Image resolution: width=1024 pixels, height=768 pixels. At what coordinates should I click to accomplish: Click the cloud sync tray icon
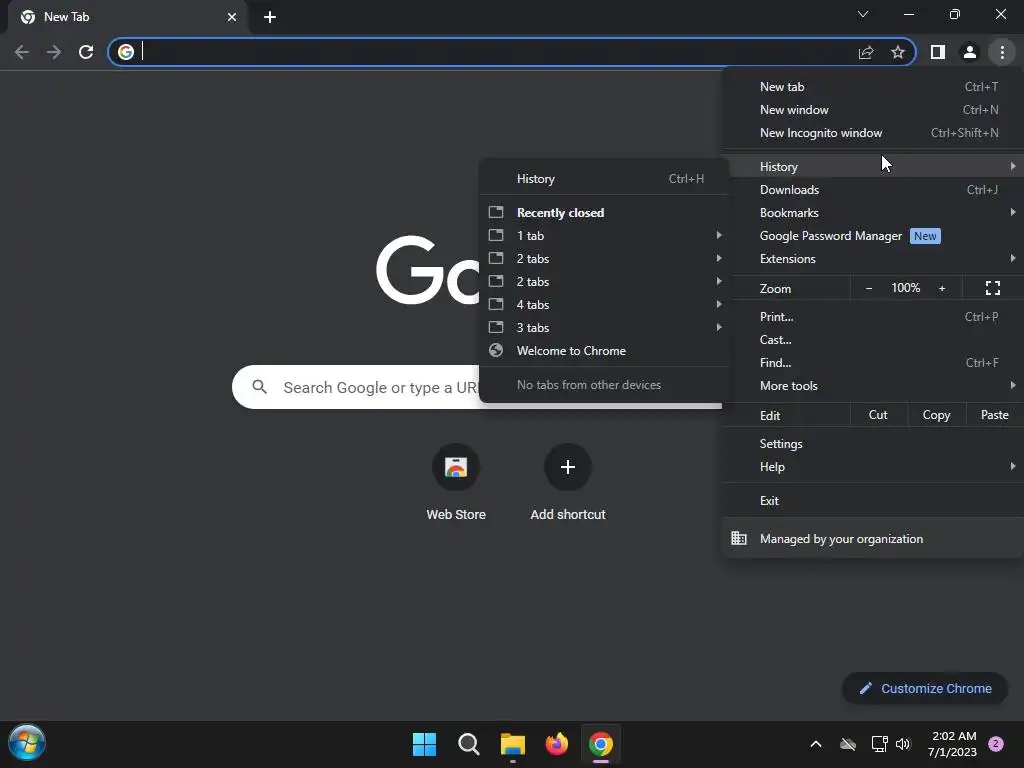tap(848, 744)
